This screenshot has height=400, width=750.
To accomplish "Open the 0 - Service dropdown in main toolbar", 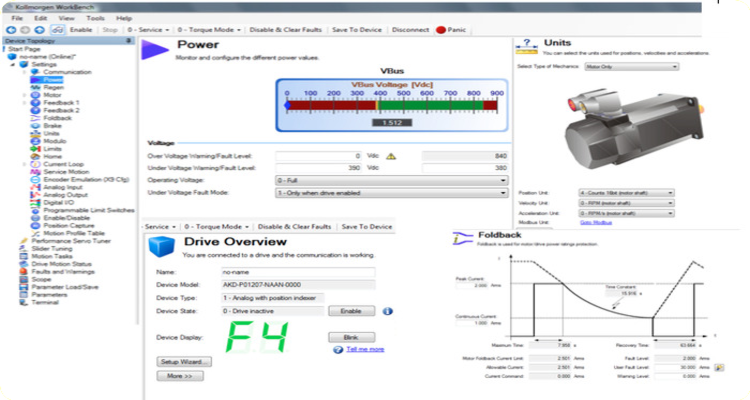I will [148, 30].
